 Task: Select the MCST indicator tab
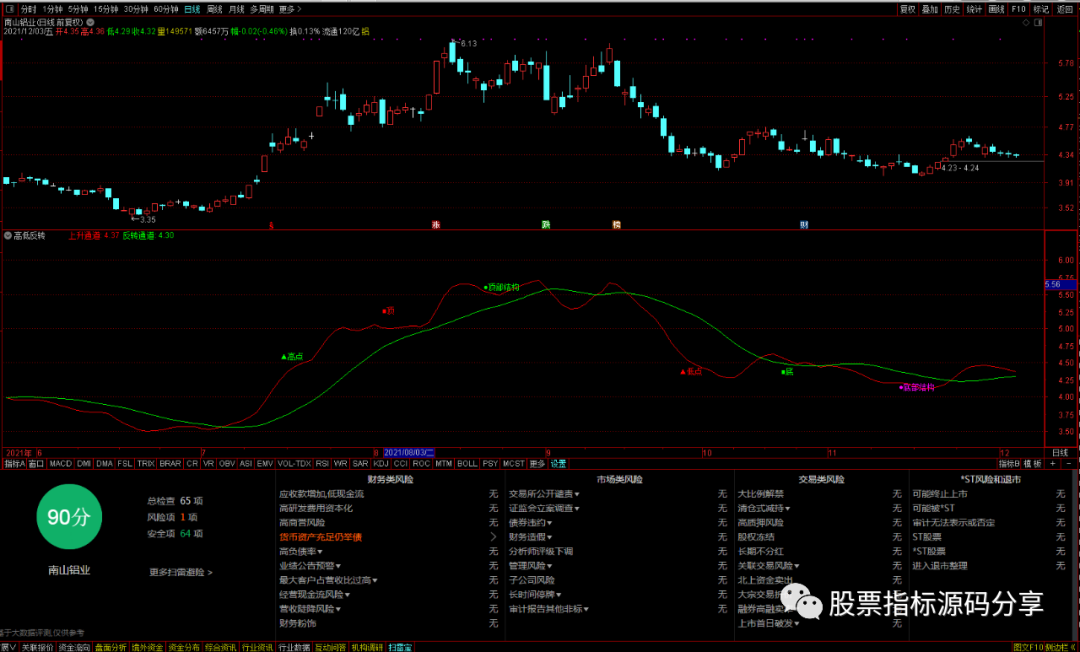click(514, 464)
